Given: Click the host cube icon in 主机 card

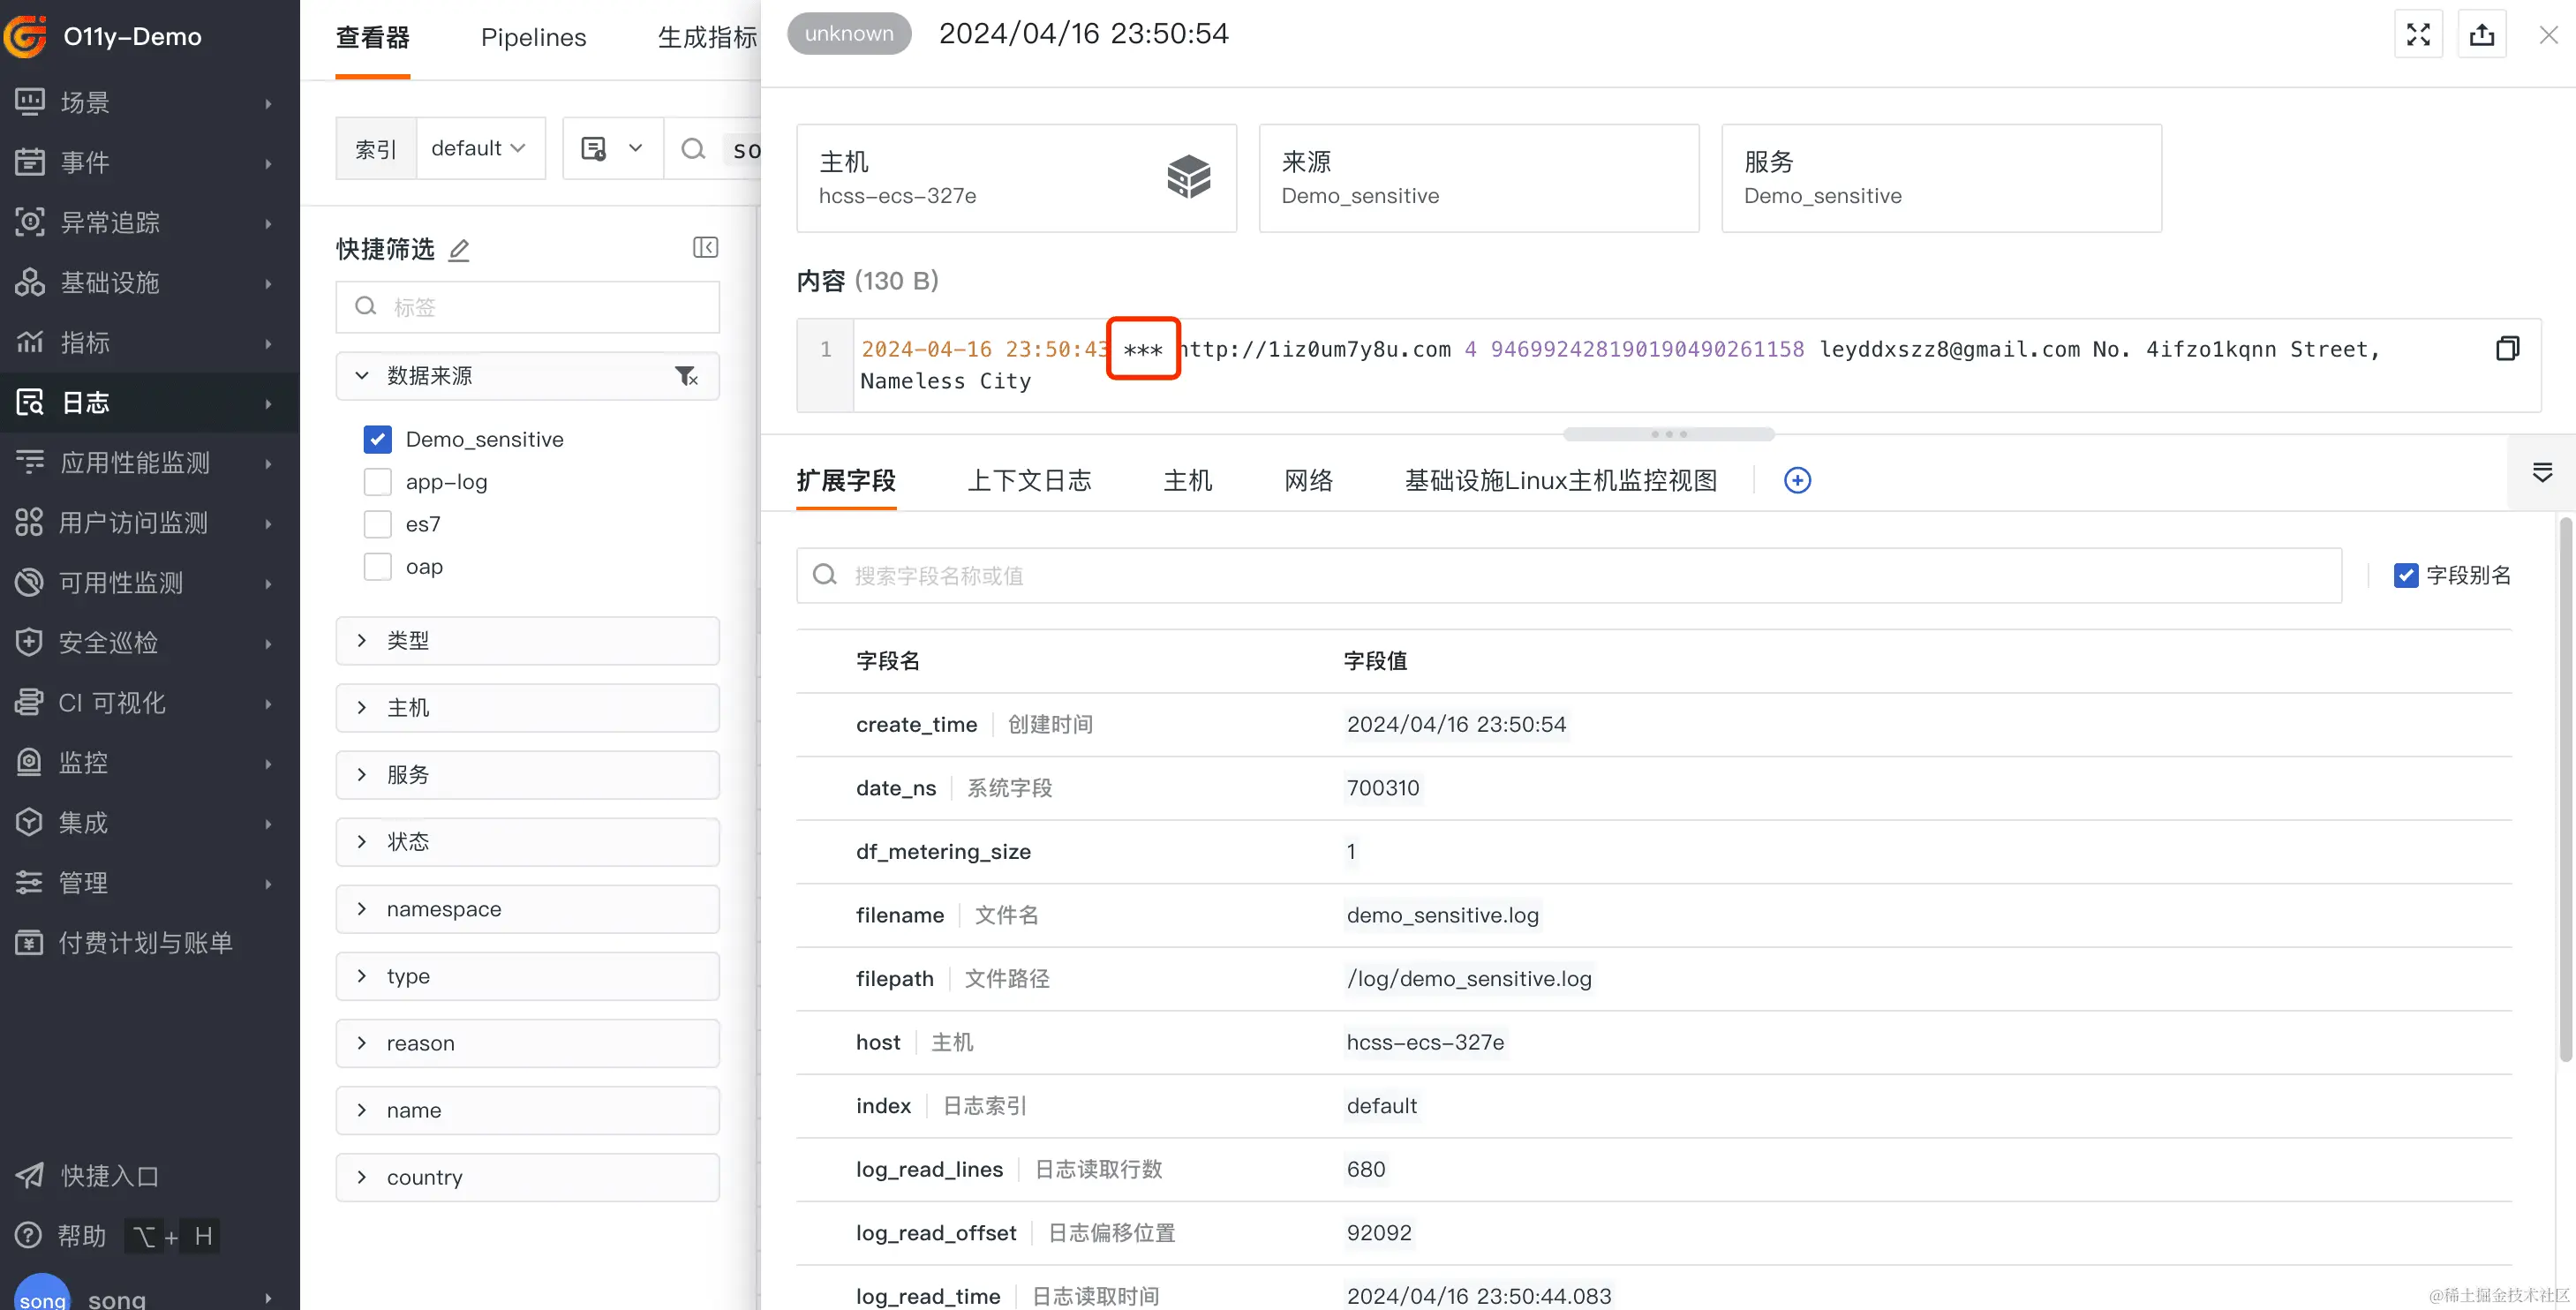Looking at the screenshot, I should [1188, 177].
